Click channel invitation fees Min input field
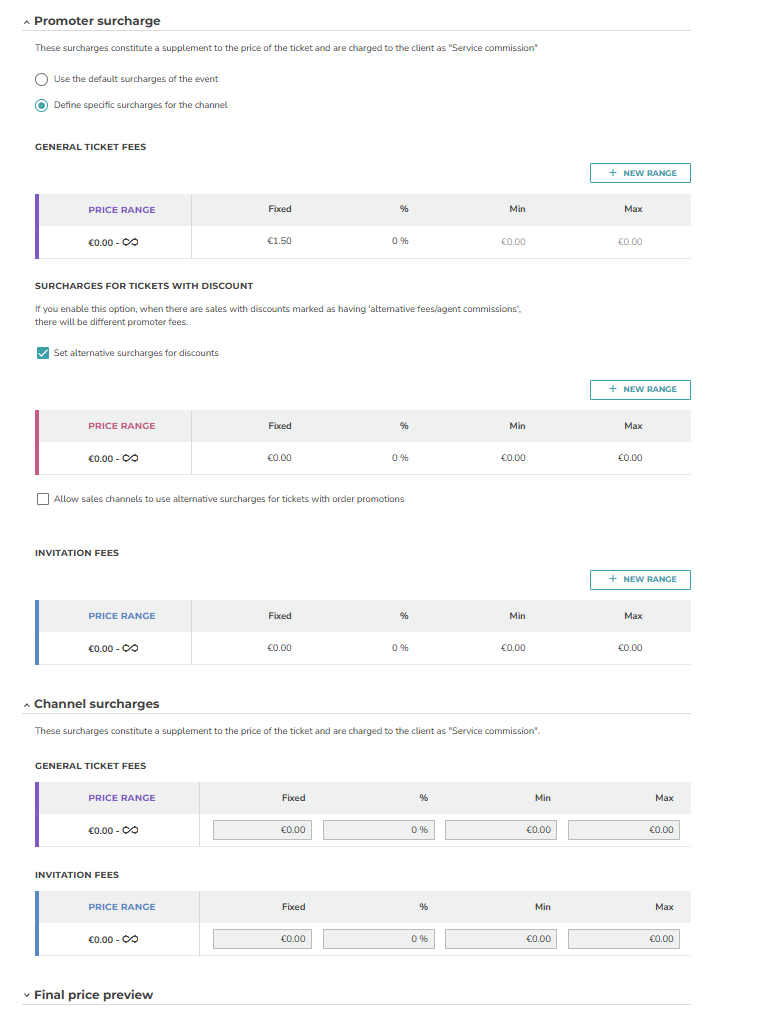The width and height of the screenshot is (775, 1030). (500, 939)
